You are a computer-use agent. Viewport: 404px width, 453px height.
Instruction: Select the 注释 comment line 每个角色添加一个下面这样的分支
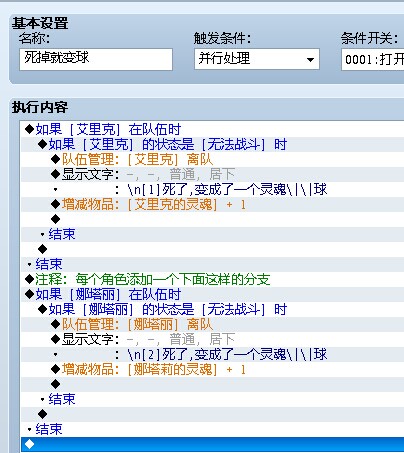212,279
